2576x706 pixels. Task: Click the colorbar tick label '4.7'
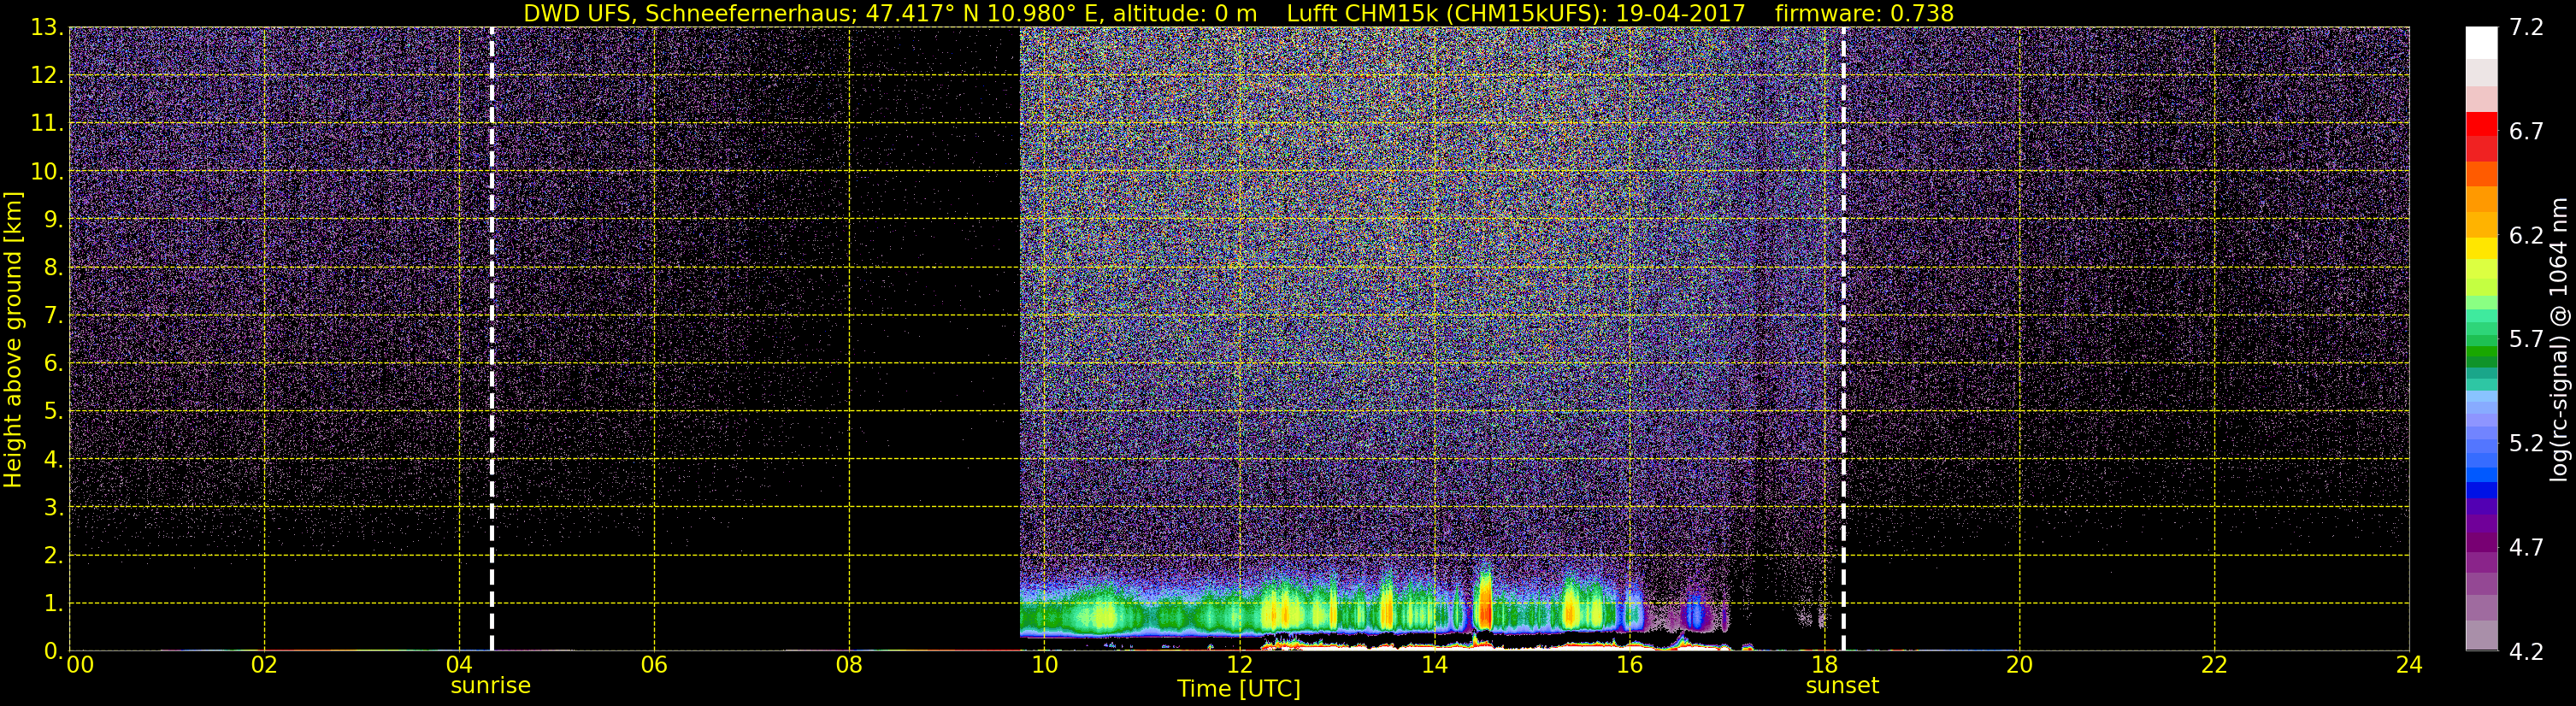pos(2526,547)
